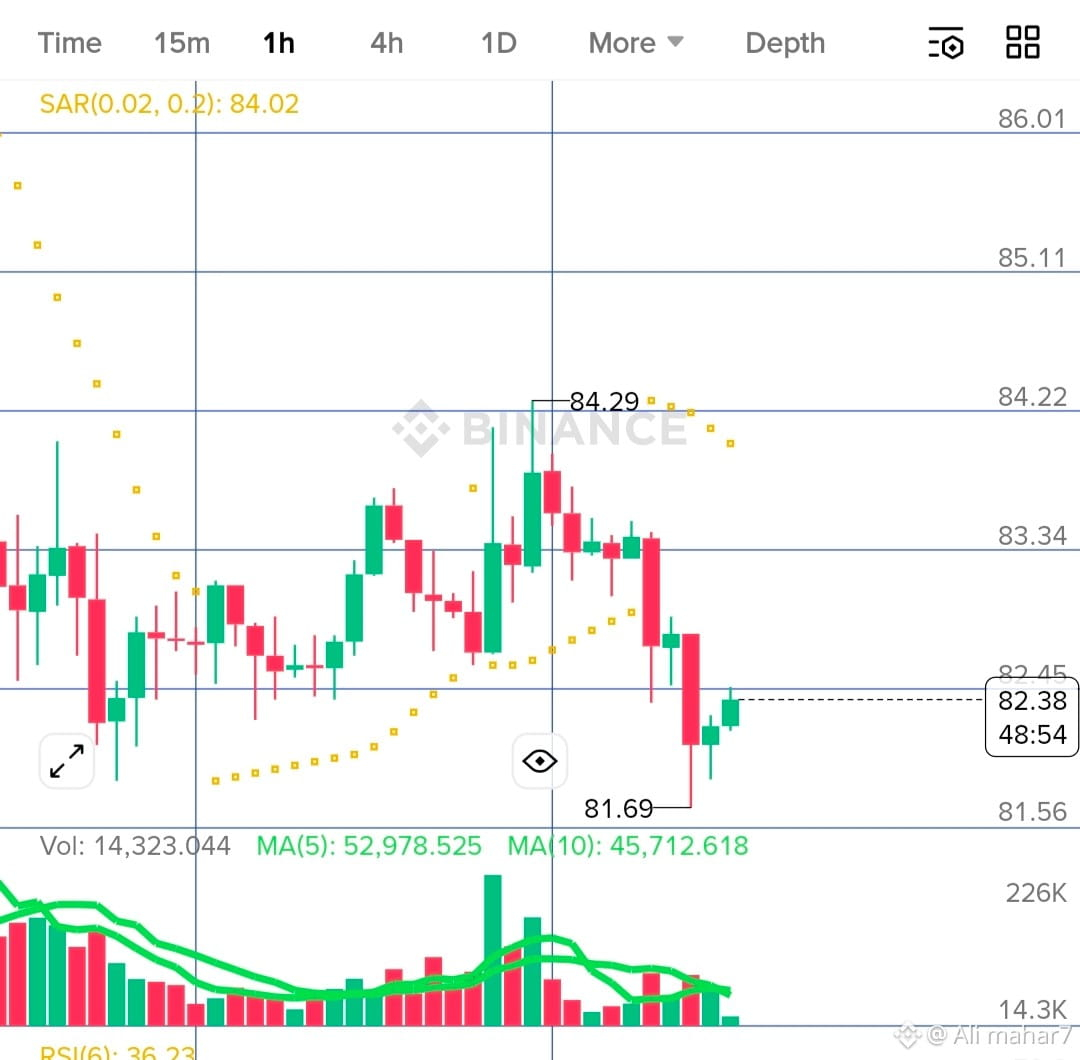Click the 84.22 price axis label

[x=1032, y=397]
